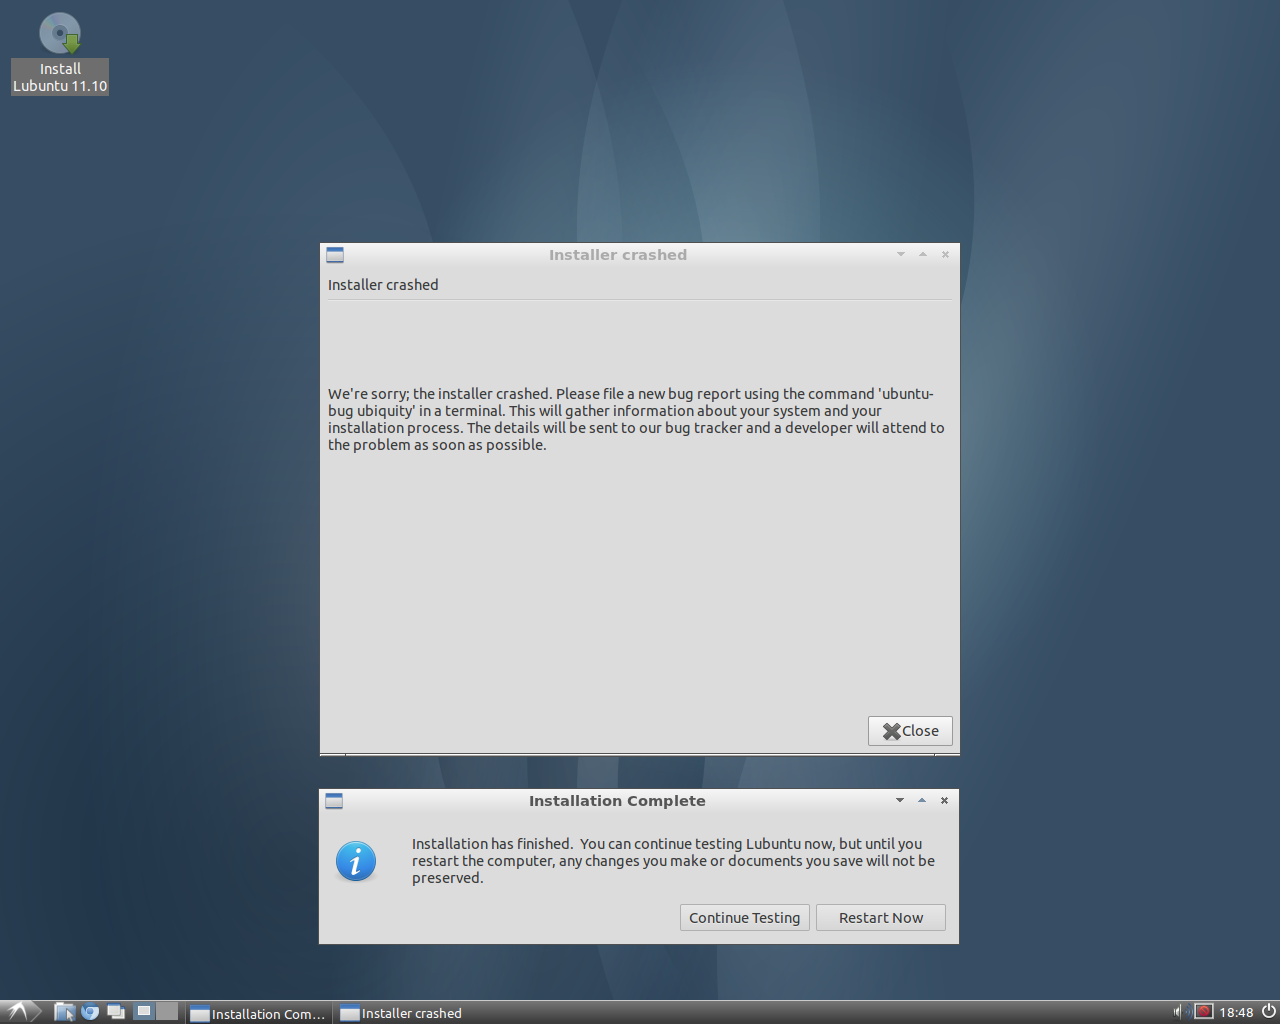Select Restart Now
The height and width of the screenshot is (1024, 1280).
(x=881, y=918)
